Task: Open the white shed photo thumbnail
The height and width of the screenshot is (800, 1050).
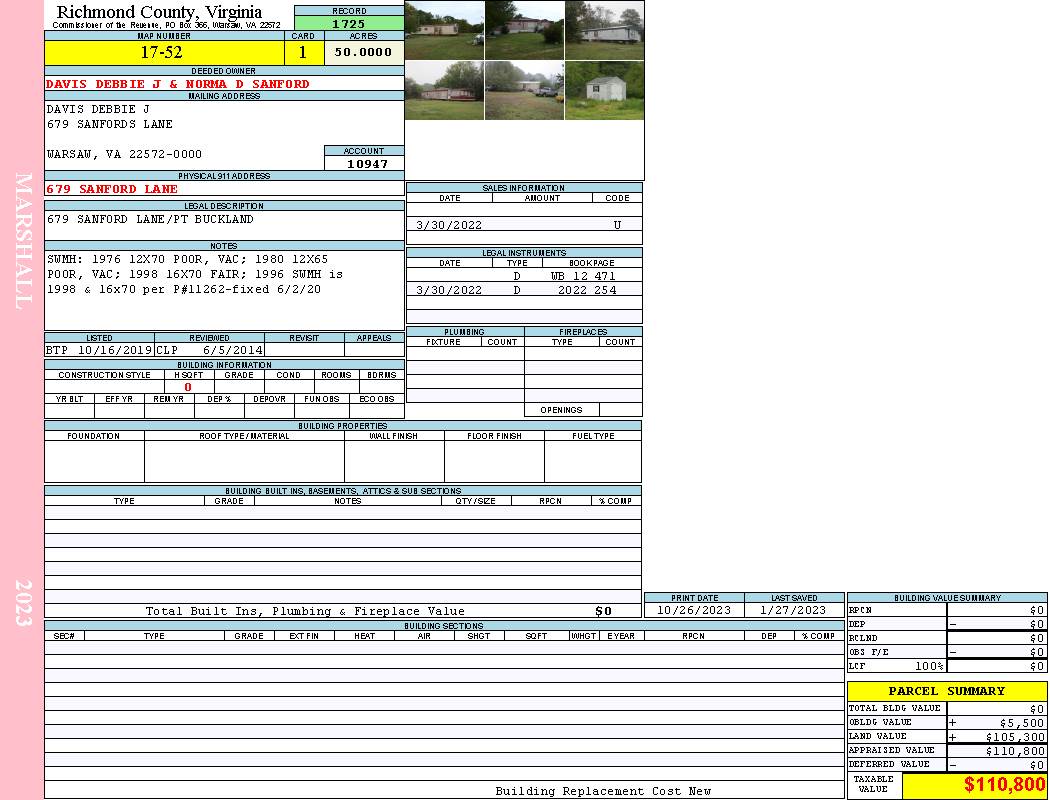Action: pyautogui.click(x=604, y=91)
